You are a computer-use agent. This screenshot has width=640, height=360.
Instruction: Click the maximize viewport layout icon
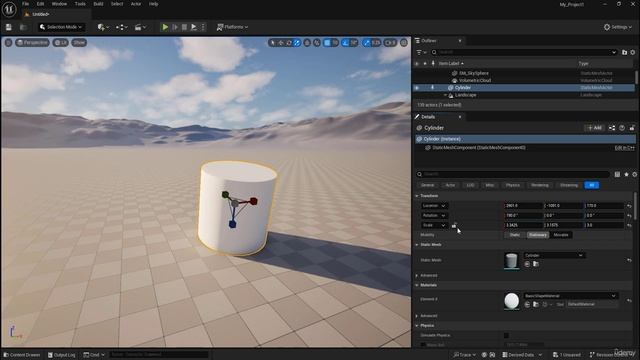[404, 42]
